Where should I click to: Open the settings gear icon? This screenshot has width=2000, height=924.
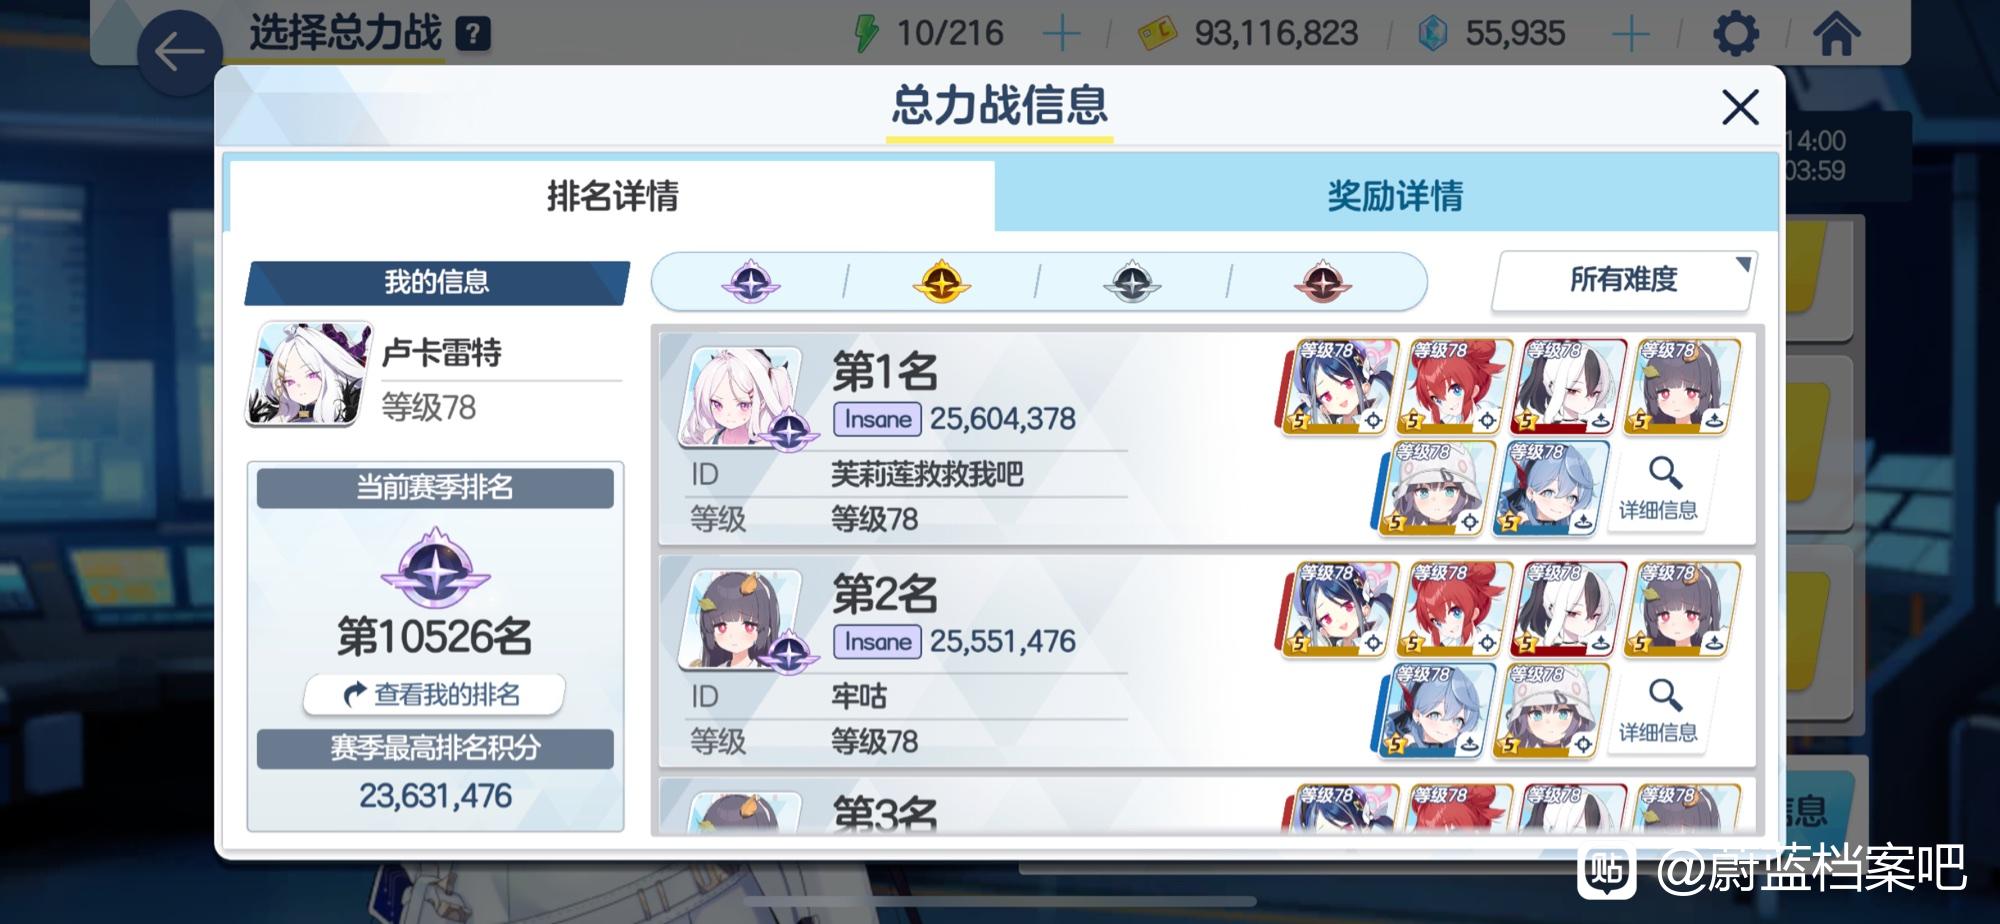(1736, 33)
